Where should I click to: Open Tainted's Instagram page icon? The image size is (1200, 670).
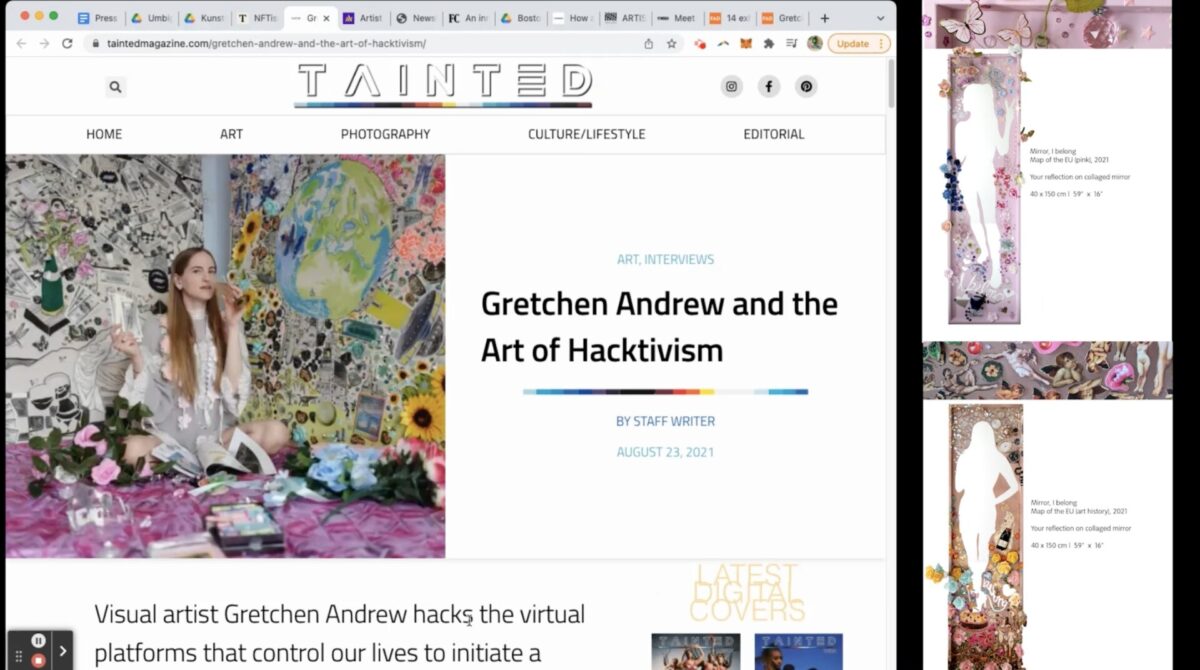coord(731,87)
